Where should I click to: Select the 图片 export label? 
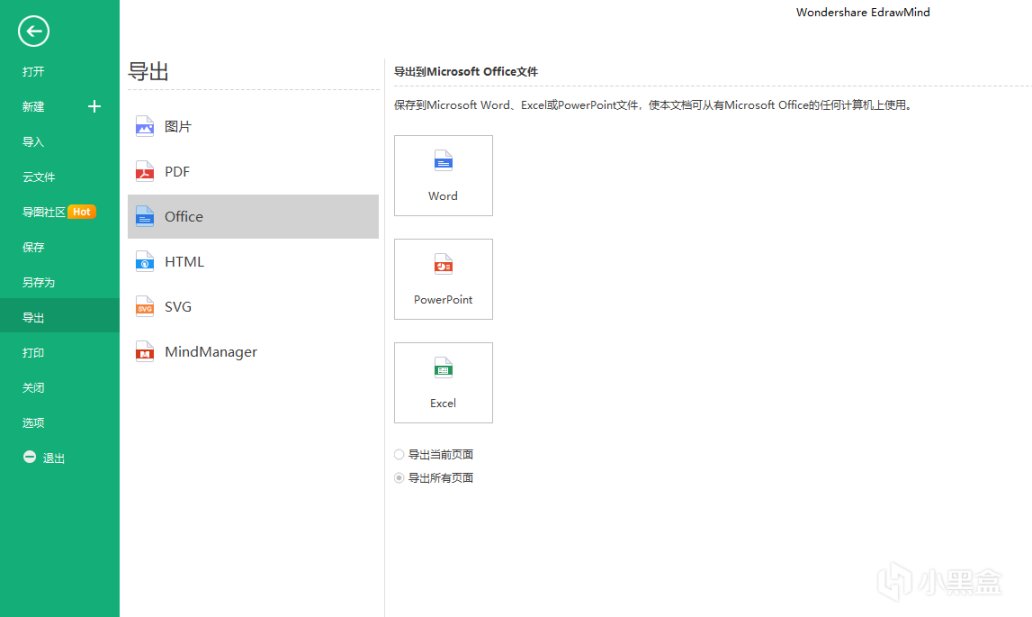[178, 126]
